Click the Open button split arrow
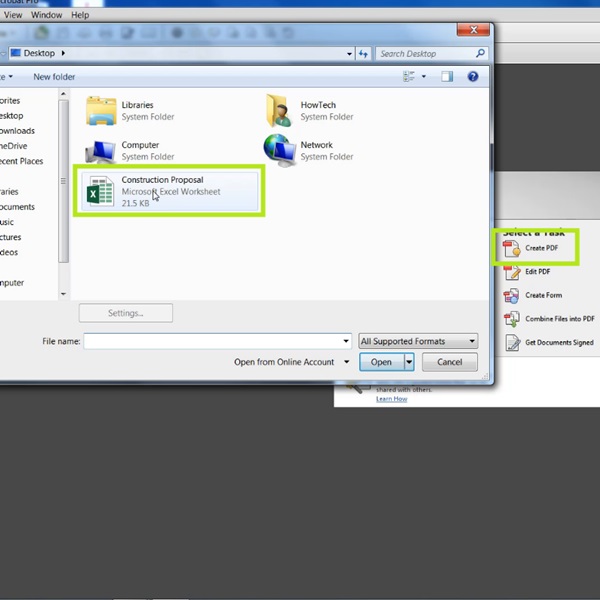The height and width of the screenshot is (600, 600). (x=409, y=362)
